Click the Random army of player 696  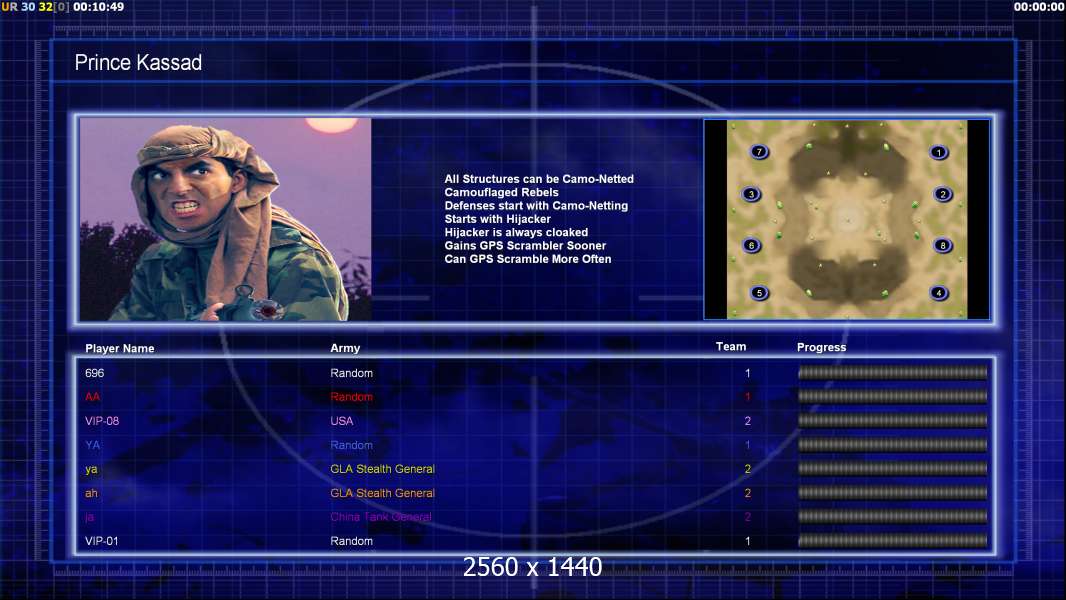click(x=351, y=373)
